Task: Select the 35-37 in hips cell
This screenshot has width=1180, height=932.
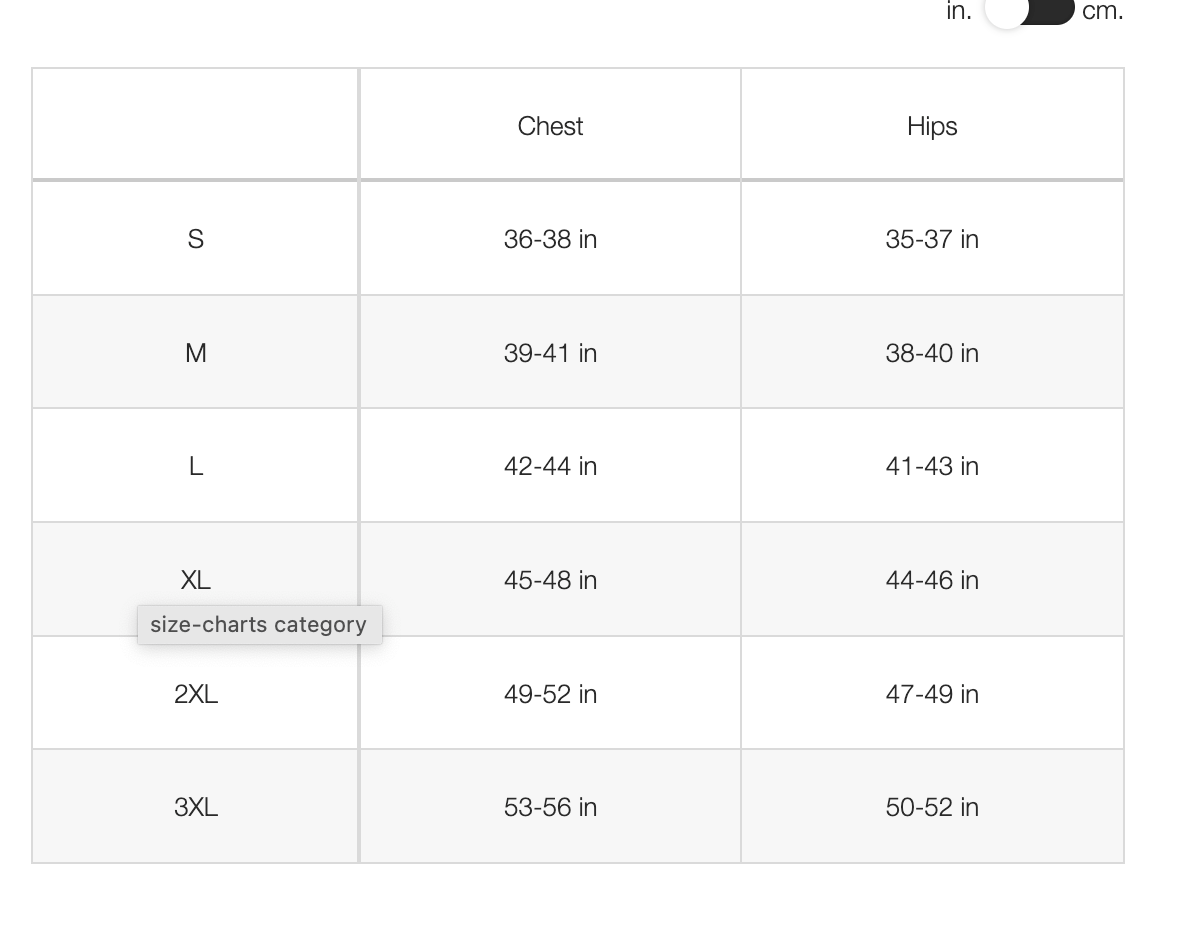Action: point(932,239)
